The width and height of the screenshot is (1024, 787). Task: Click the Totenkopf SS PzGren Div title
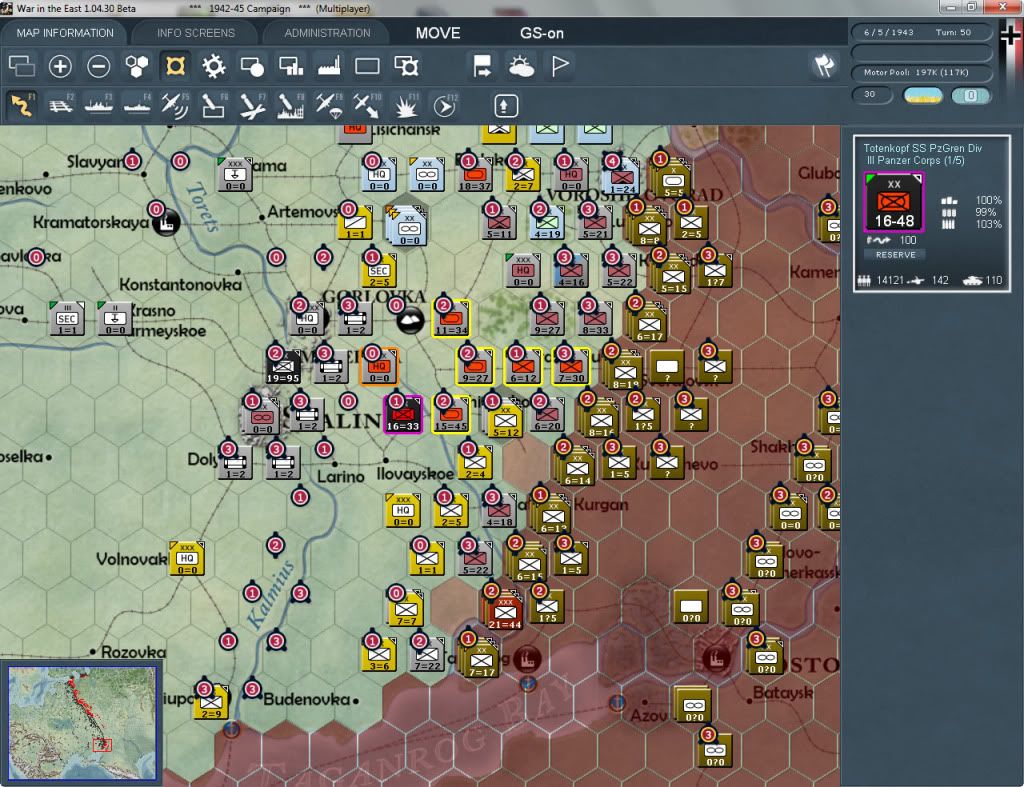tap(922, 148)
